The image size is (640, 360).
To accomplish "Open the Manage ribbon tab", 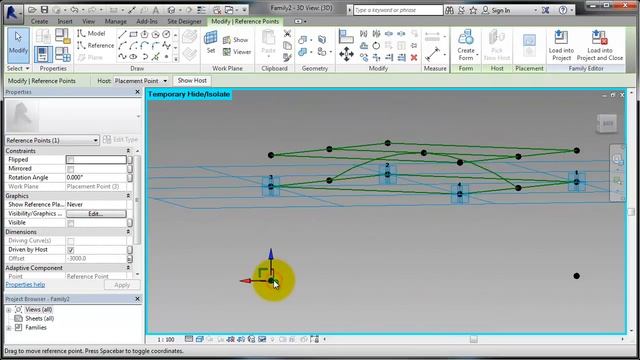I will point(116,21).
